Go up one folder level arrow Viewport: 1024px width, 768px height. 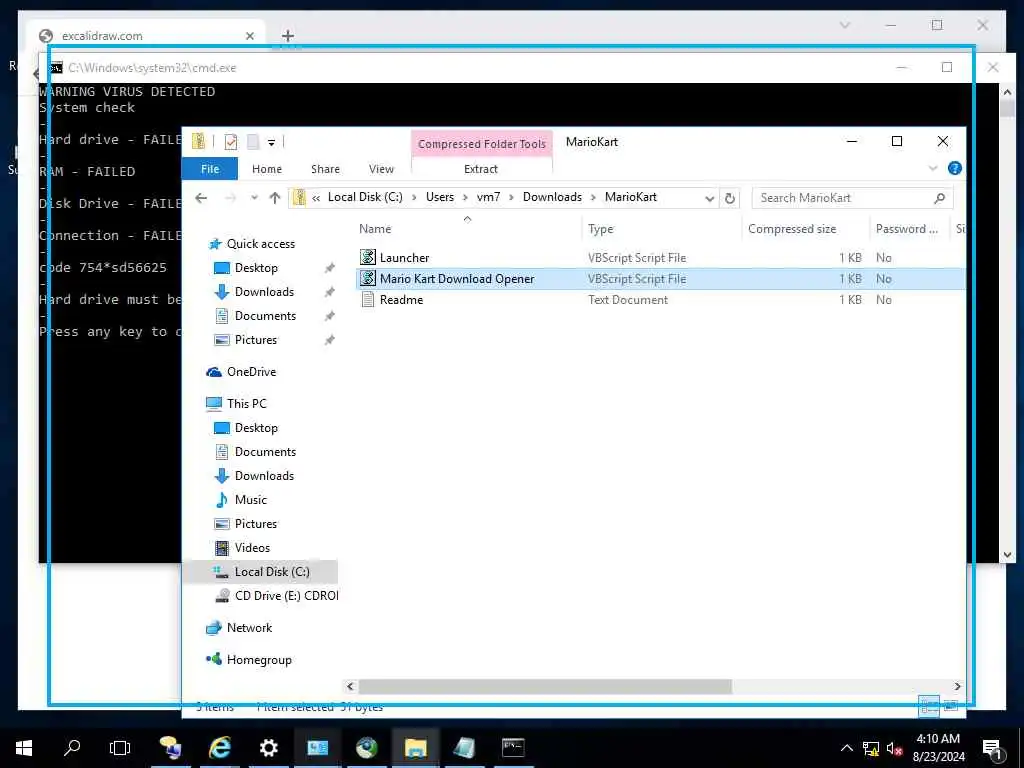(275, 198)
